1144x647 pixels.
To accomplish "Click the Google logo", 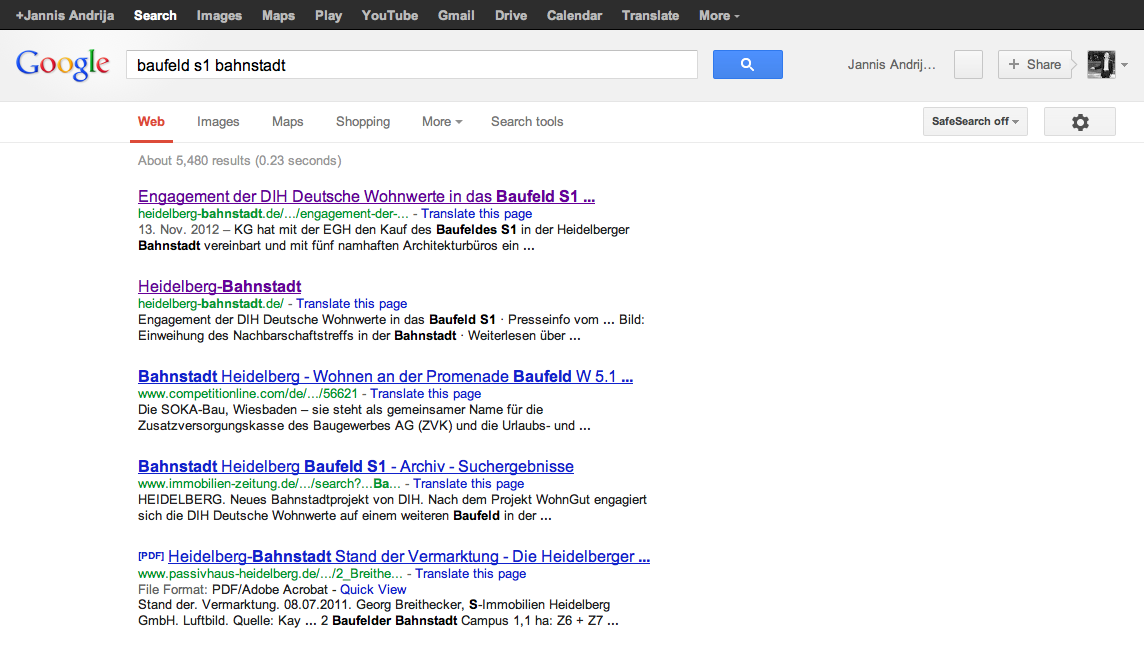I will click(63, 65).
